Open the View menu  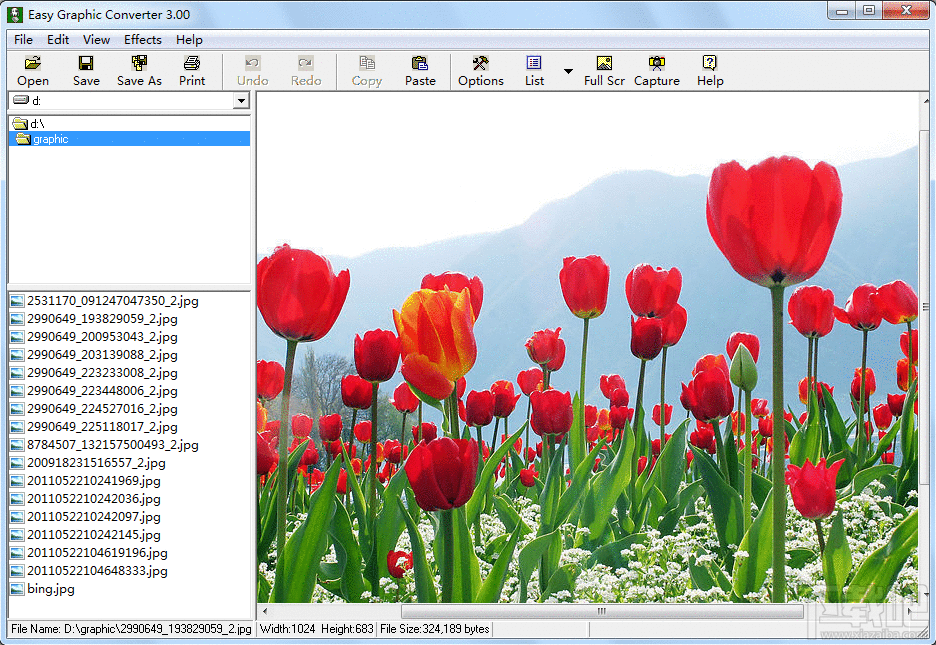coord(96,40)
